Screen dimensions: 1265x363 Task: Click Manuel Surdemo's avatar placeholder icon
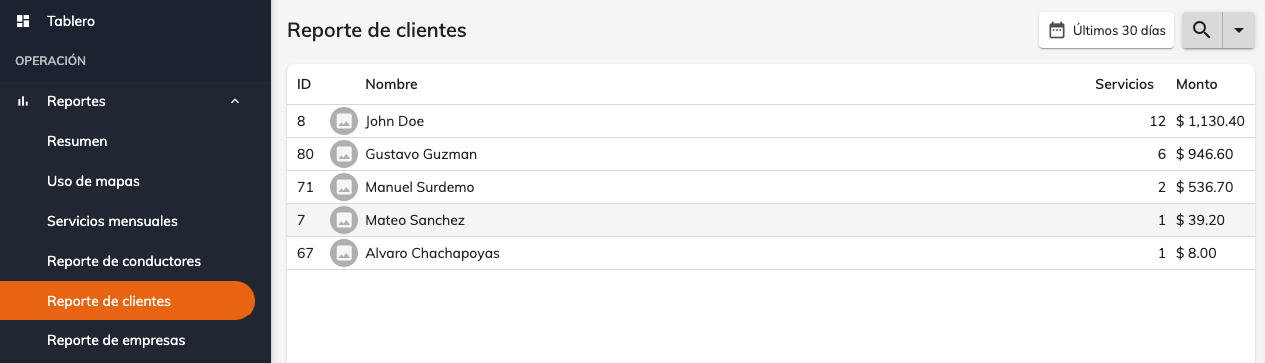coord(344,187)
